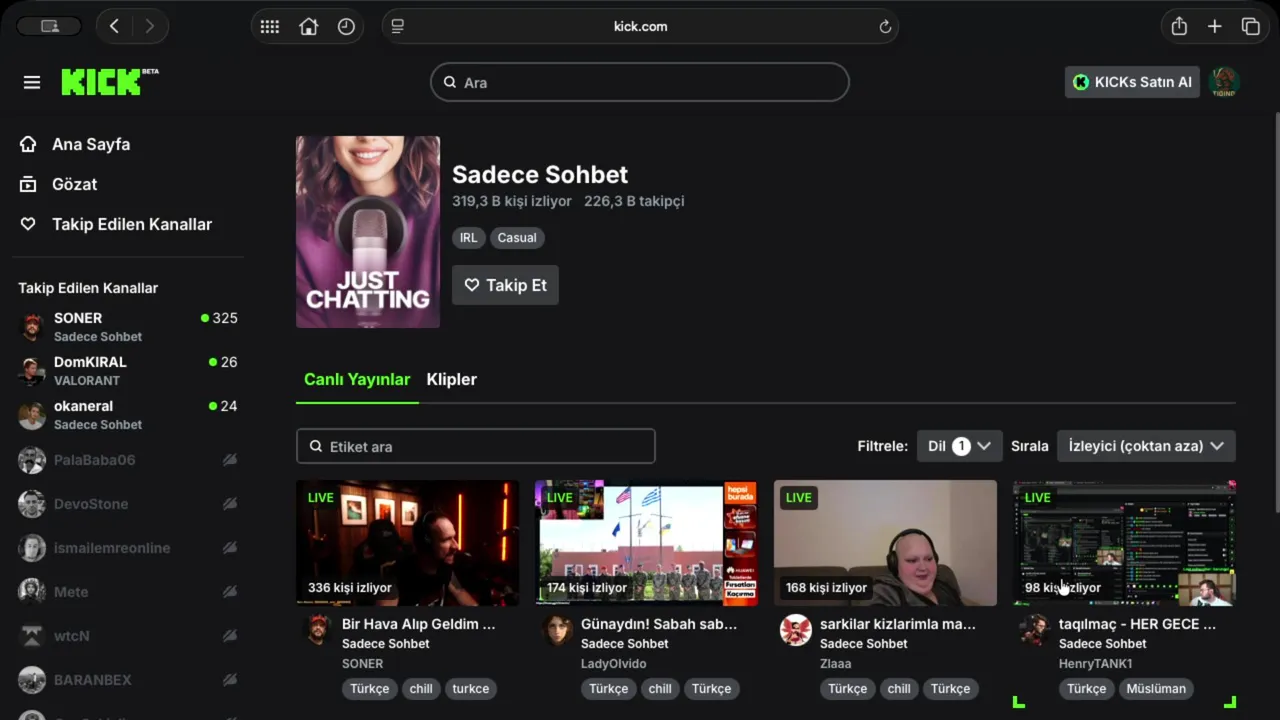Click stream title 'sarkilar kizlarimla ma...'
The image size is (1280, 720).
pos(898,624)
